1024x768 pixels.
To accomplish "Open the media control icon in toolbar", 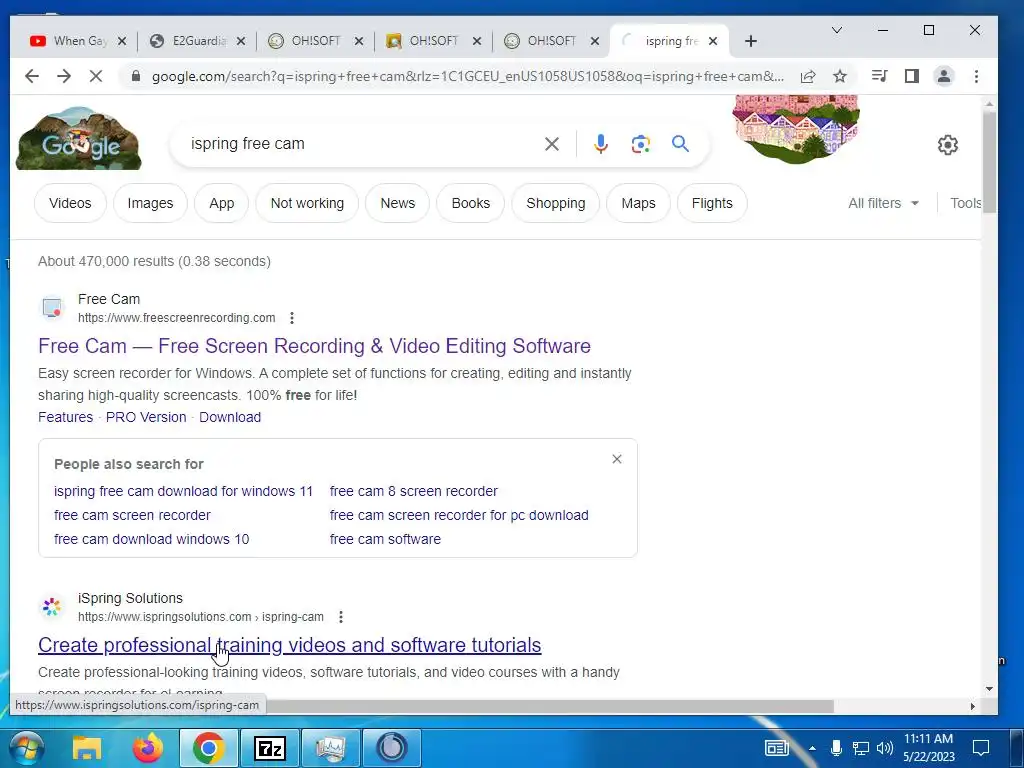I will [879, 76].
